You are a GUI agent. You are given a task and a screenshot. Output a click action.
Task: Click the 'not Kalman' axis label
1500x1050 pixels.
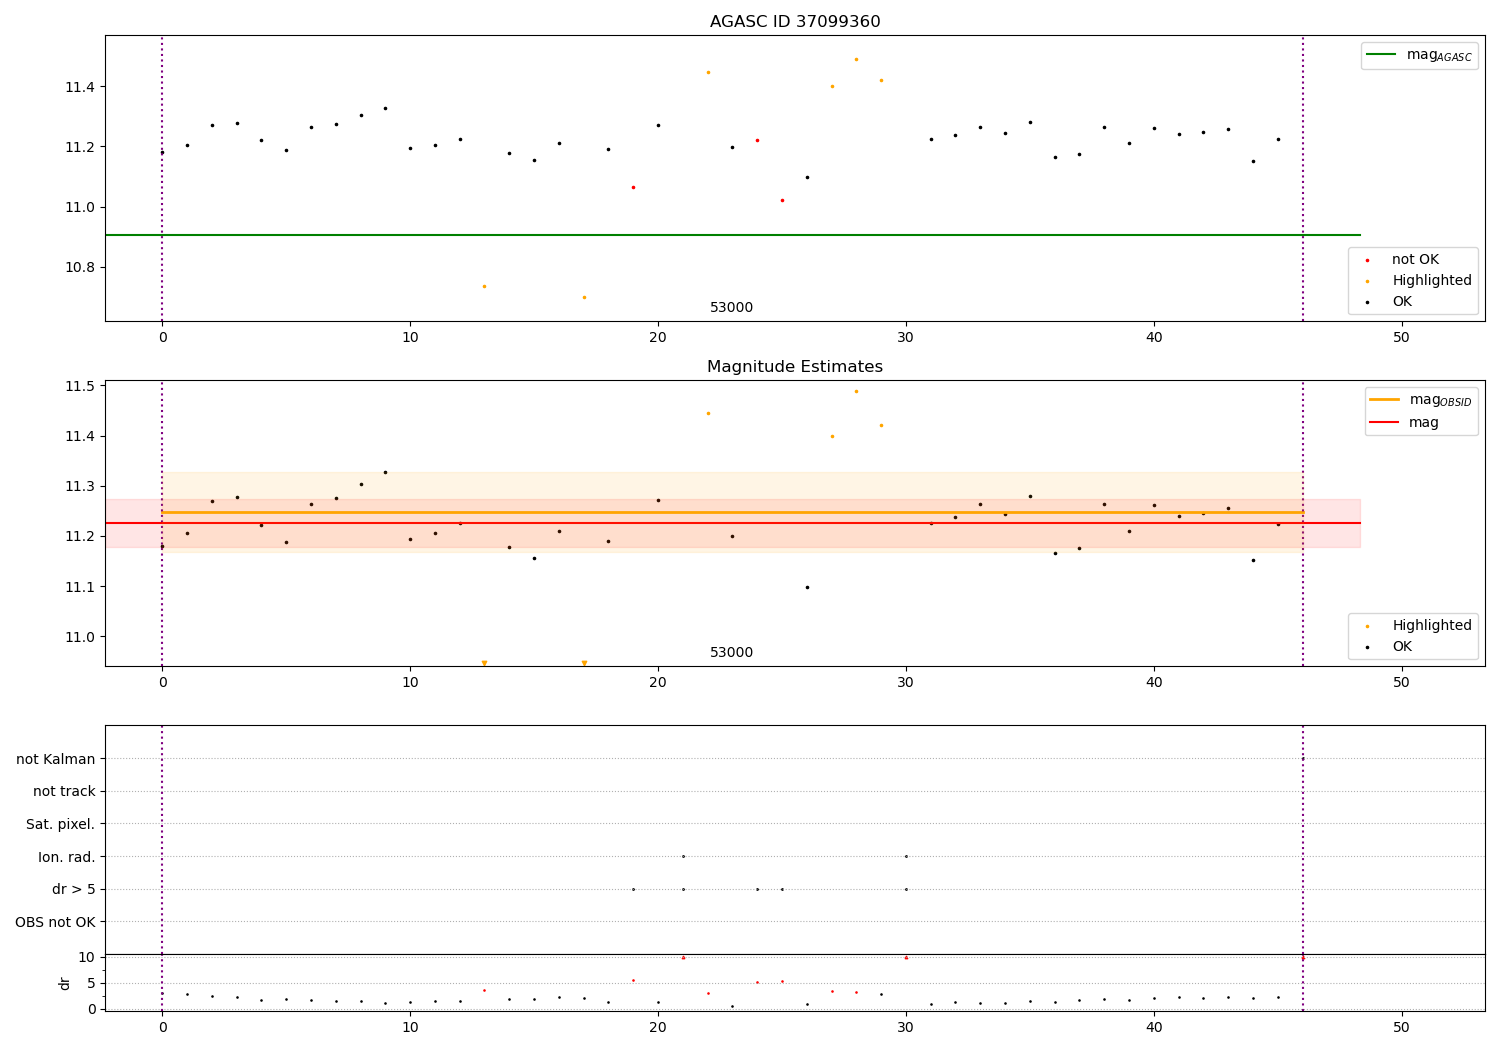[56, 759]
